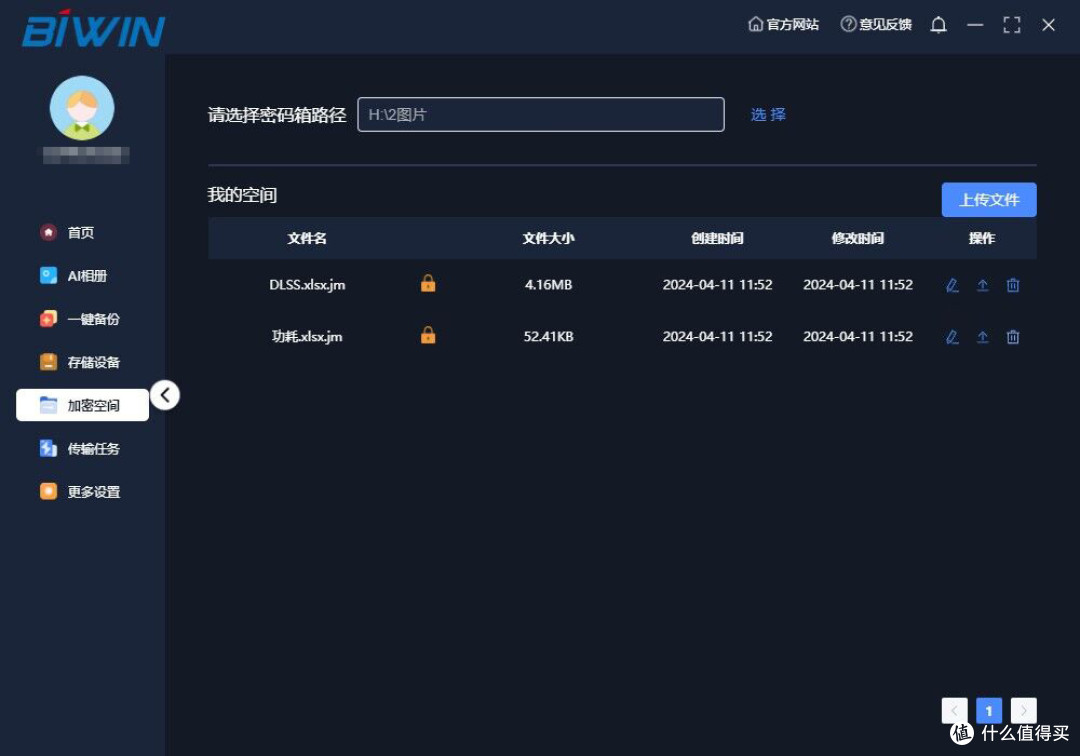Delete 功耗.xlsx.jm with the trash icon

click(x=1012, y=337)
